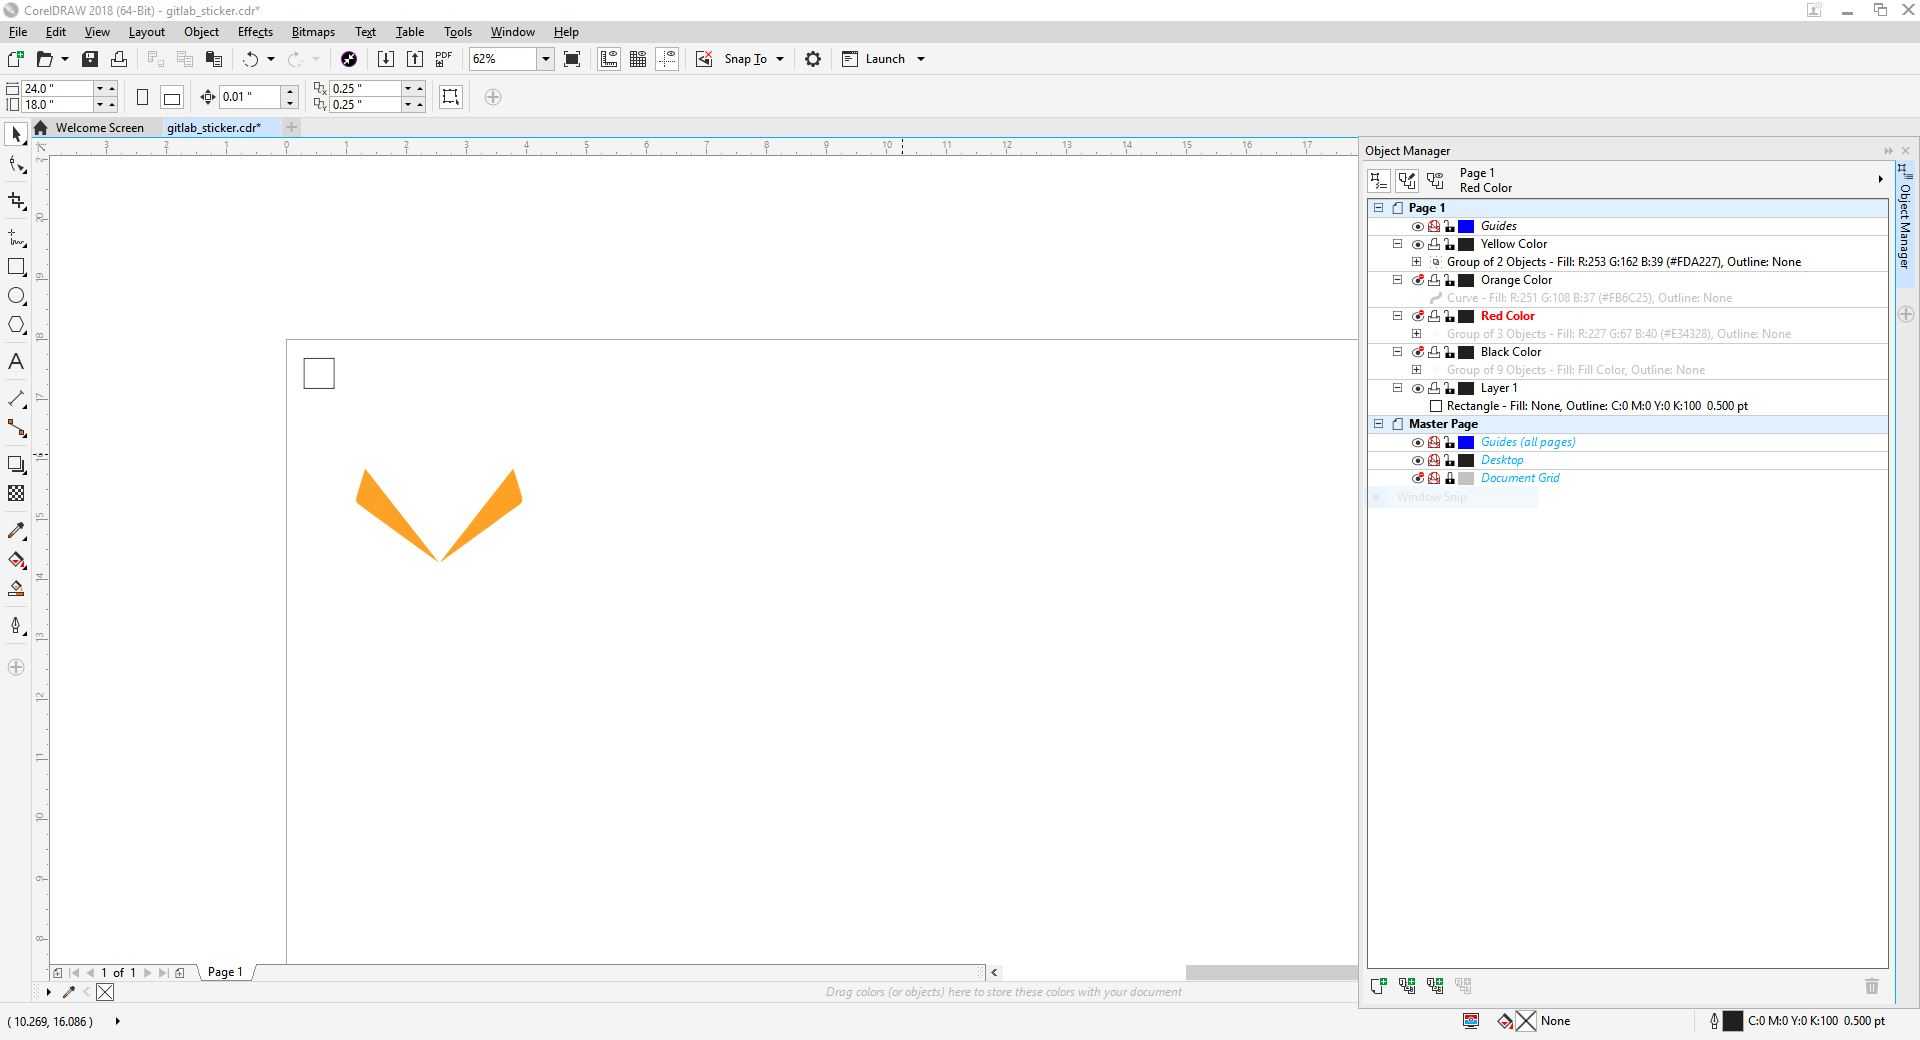
Task: Save the document with the floppy icon
Action: point(90,59)
